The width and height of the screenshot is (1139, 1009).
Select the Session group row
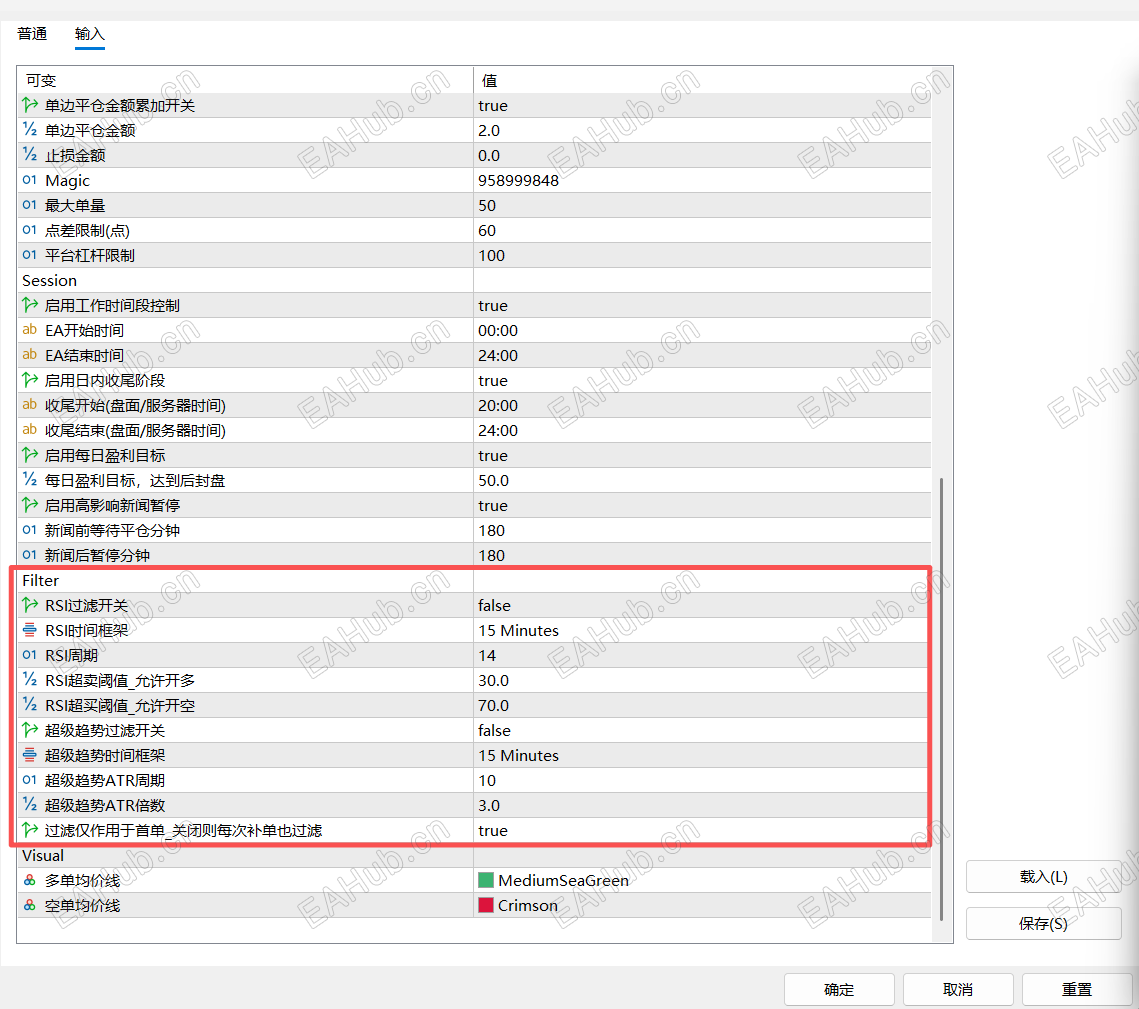click(474, 280)
